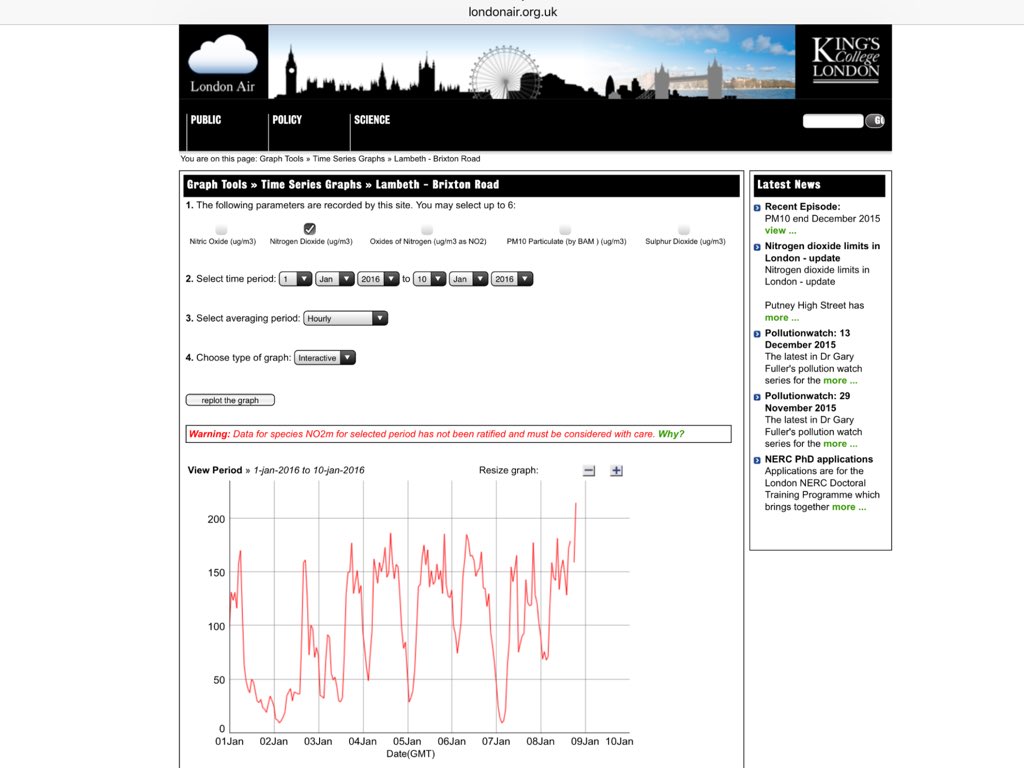The height and width of the screenshot is (768, 1024).
Task: Open the PUBLIC menu
Action: (205, 120)
